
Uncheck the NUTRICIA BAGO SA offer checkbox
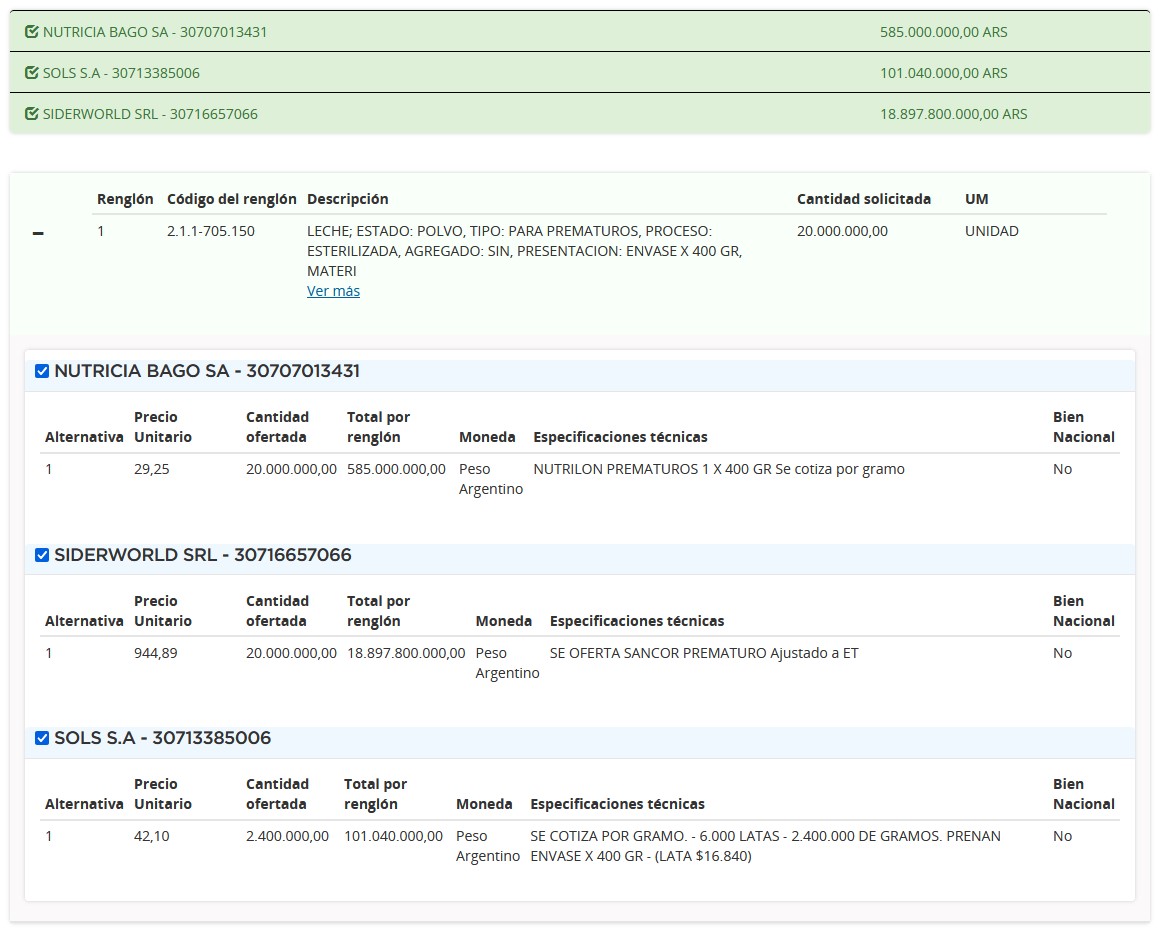pyautogui.click(x=42, y=371)
